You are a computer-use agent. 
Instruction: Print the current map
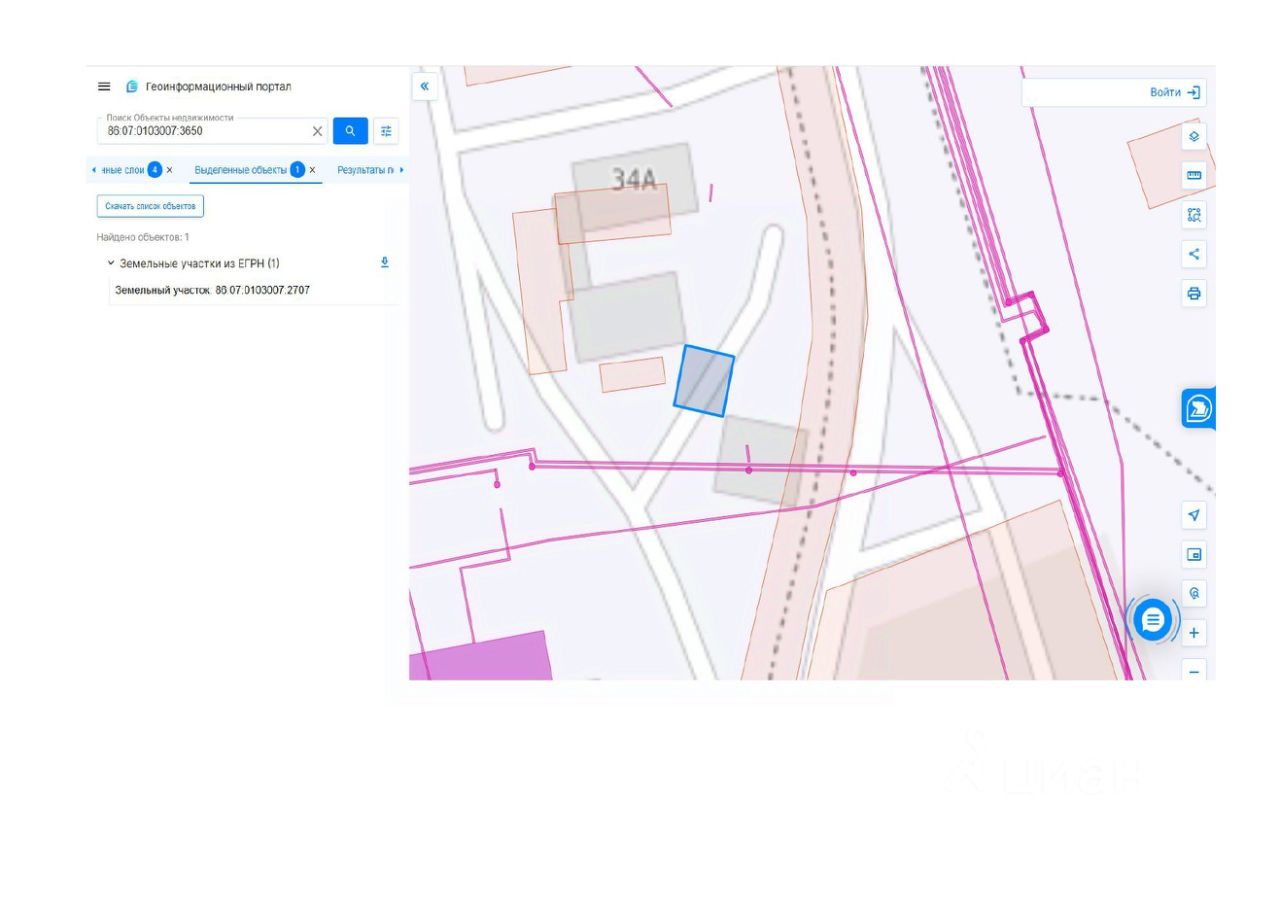[1194, 293]
